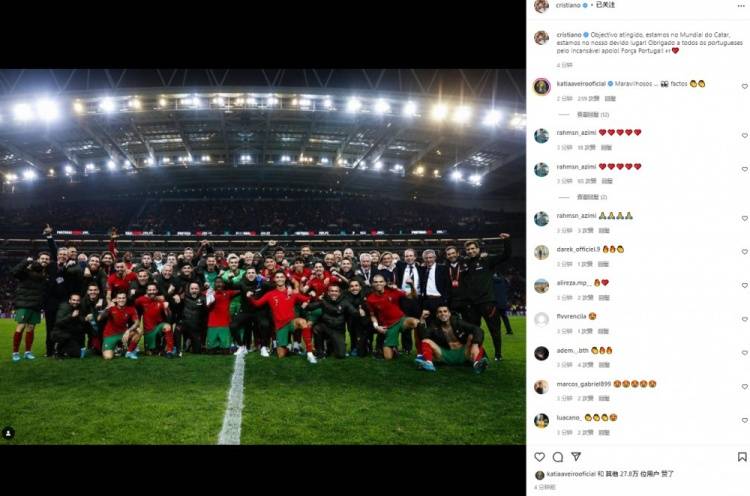This screenshot has width=750, height=496.
Task: Click the following status next to cristiano
Action: (605, 5)
